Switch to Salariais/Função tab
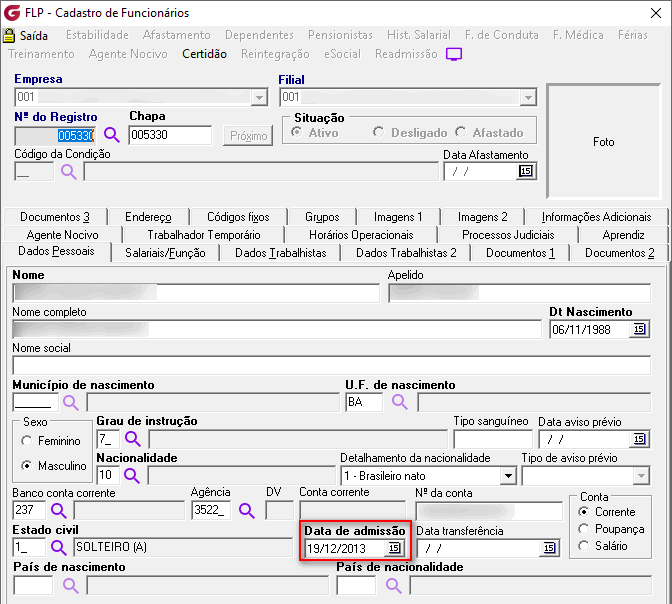The width and height of the screenshot is (672, 604). (x=165, y=253)
